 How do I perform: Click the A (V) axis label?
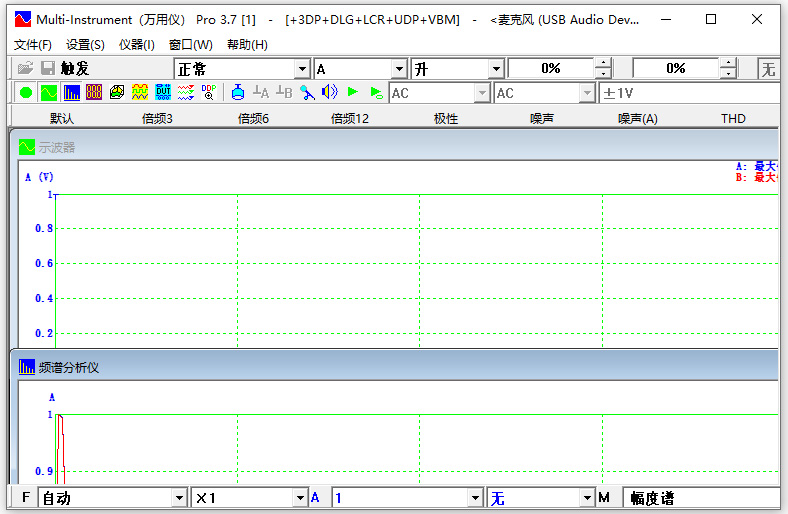click(39, 177)
